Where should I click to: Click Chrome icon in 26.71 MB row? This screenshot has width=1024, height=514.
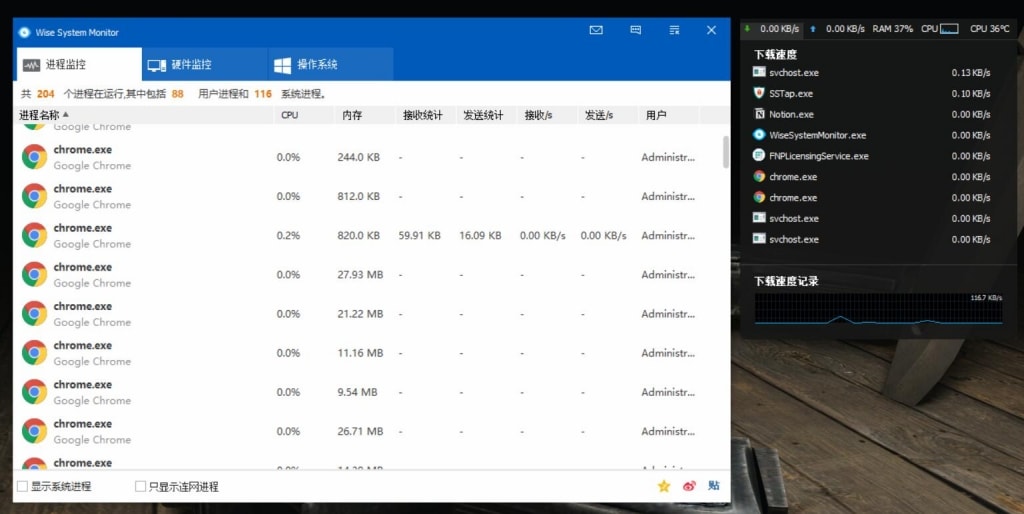34,431
